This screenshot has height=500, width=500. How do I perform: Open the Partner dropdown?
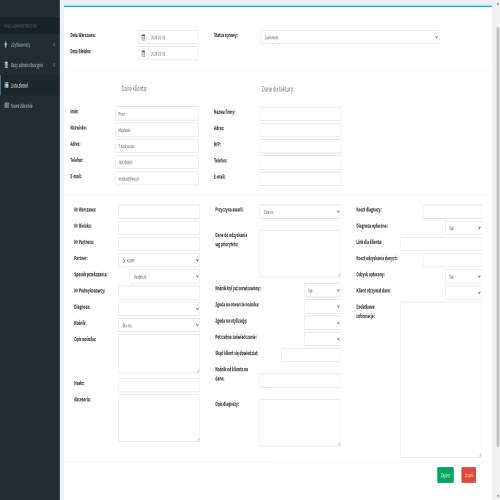click(x=159, y=260)
